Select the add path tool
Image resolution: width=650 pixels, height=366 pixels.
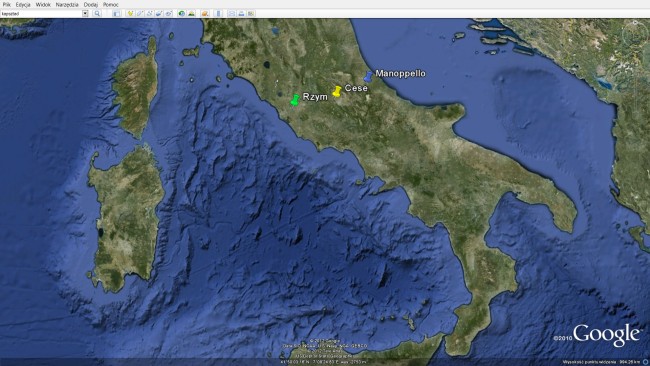150,14
